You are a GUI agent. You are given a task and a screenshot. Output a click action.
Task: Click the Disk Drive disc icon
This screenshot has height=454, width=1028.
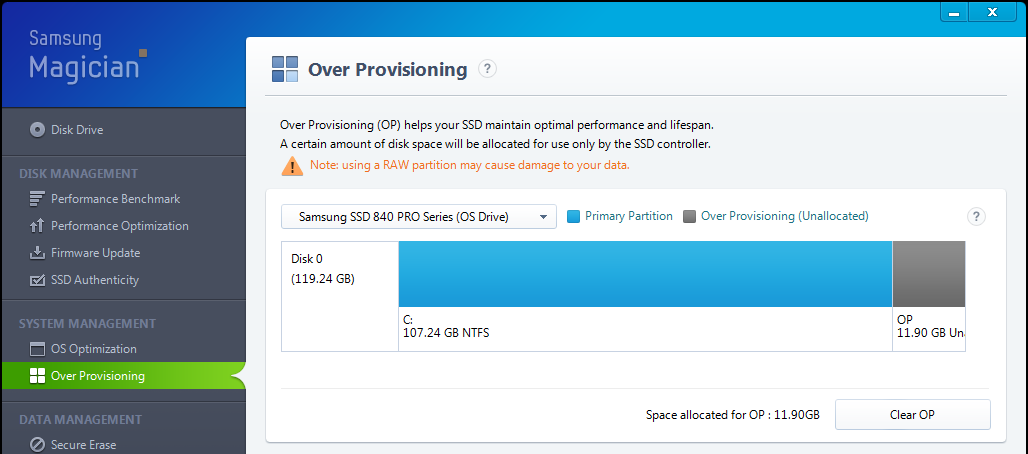coord(37,130)
